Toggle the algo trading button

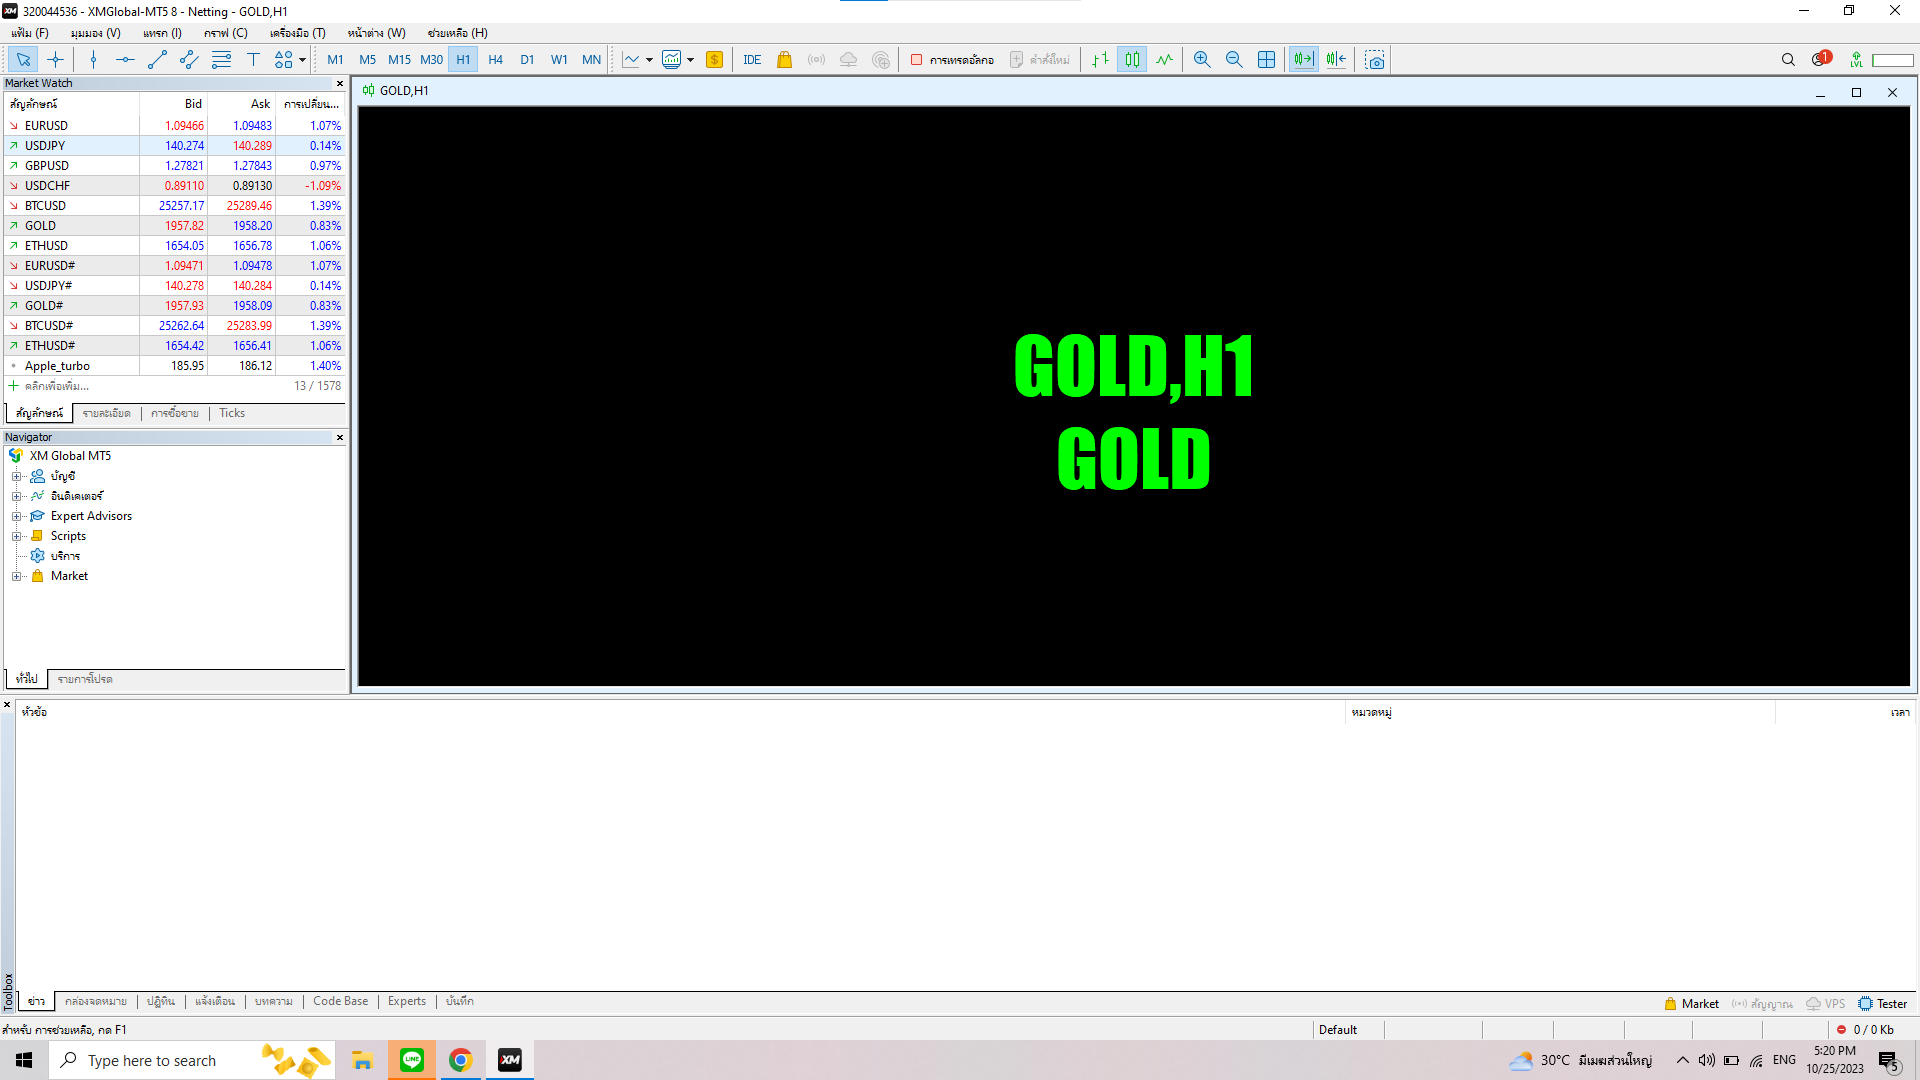(x=951, y=60)
